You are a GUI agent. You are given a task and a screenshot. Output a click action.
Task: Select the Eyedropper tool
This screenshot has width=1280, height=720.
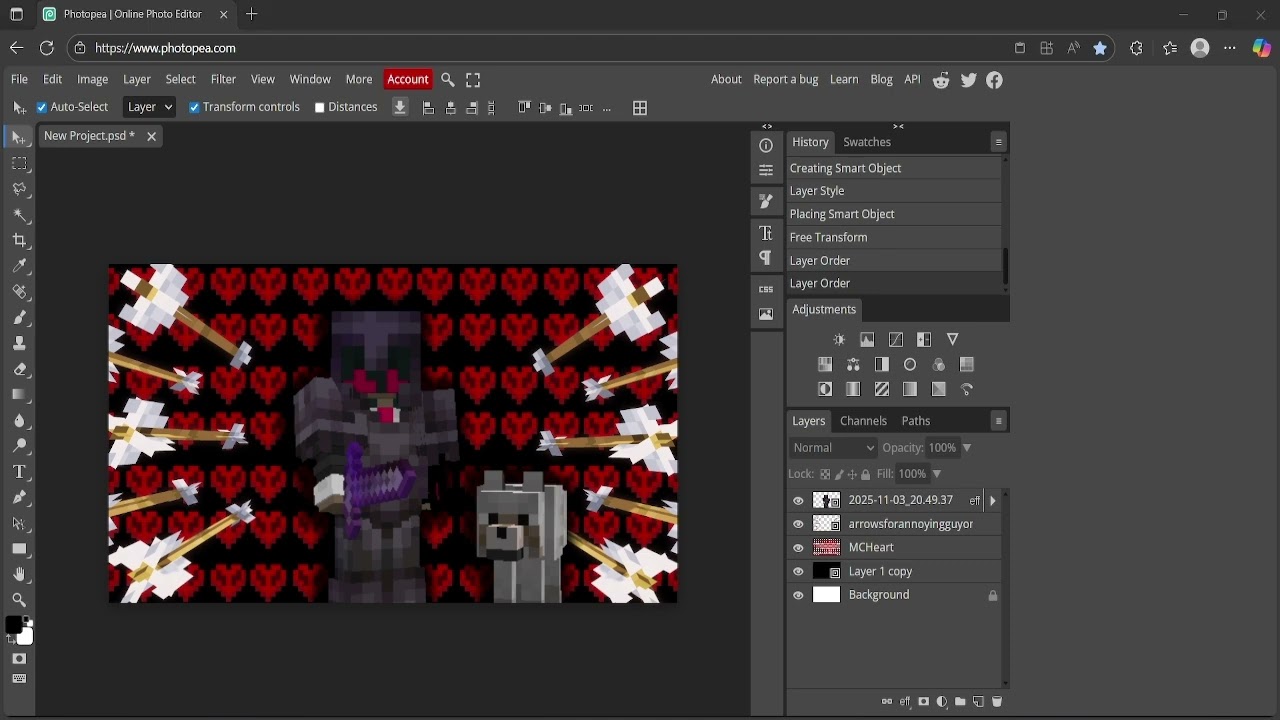point(19,266)
